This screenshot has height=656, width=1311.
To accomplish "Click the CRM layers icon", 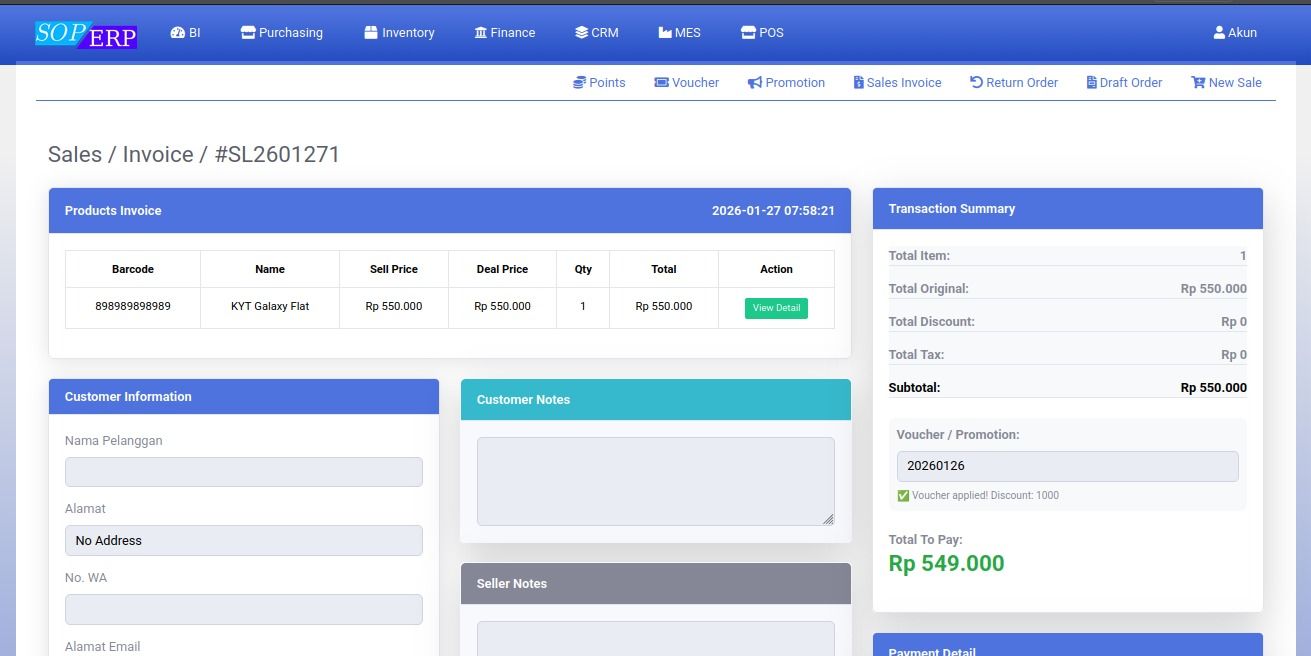I will (x=581, y=33).
